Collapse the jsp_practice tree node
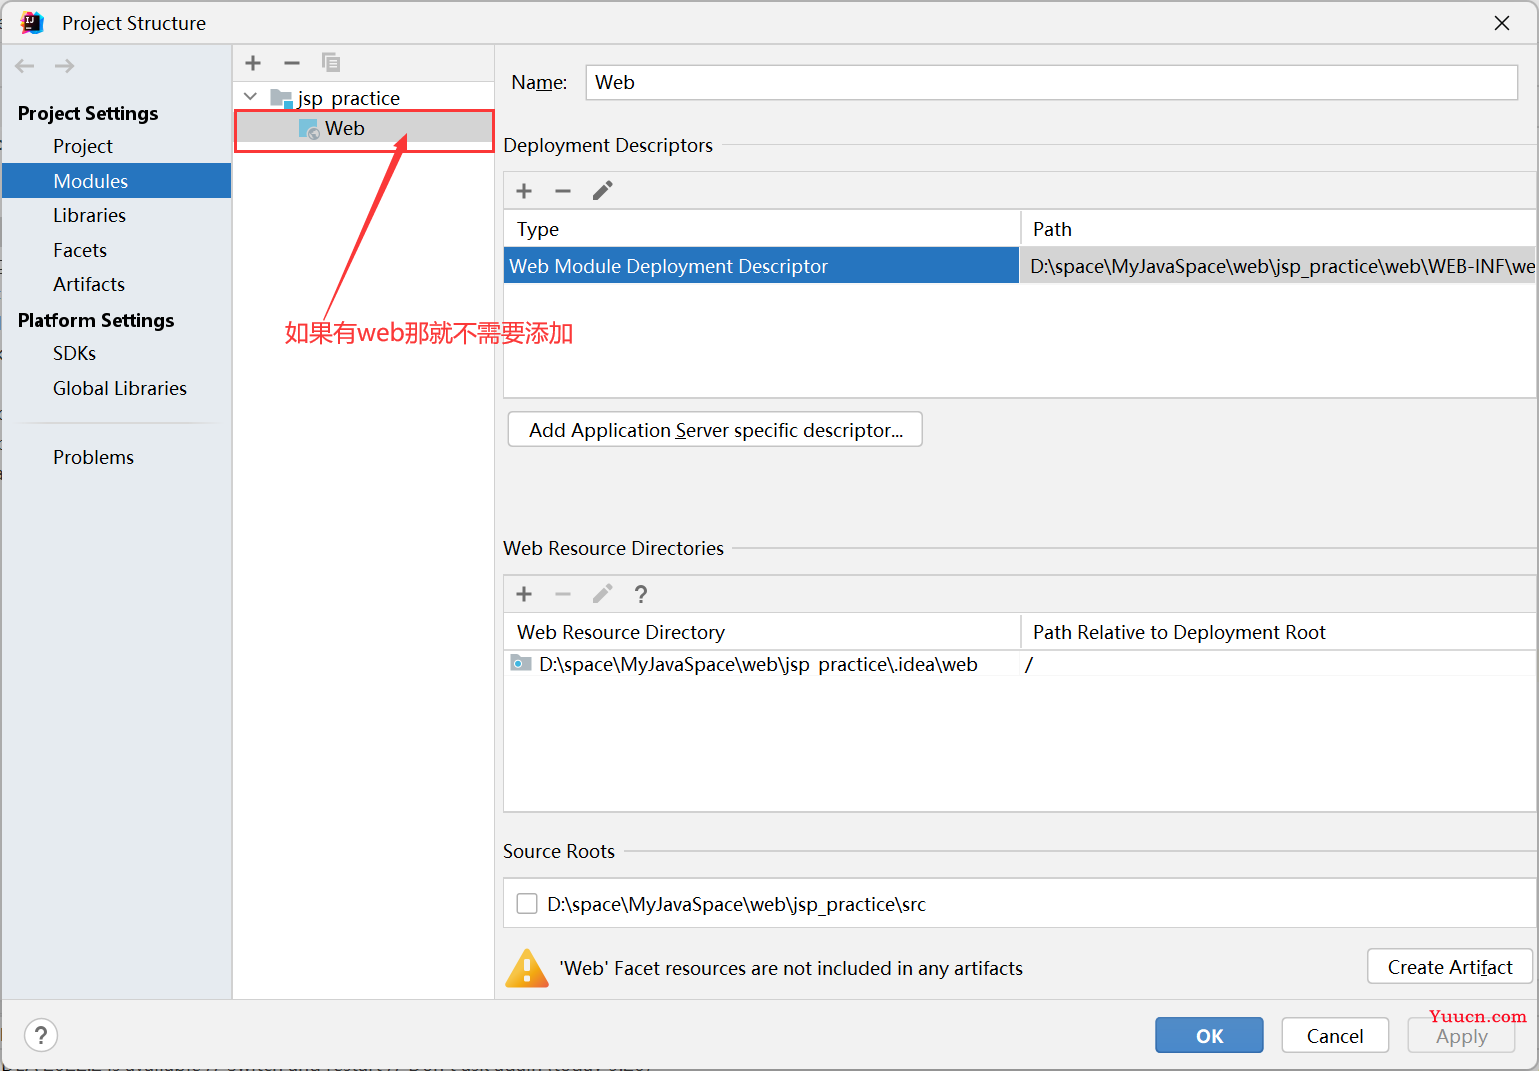 tap(251, 97)
